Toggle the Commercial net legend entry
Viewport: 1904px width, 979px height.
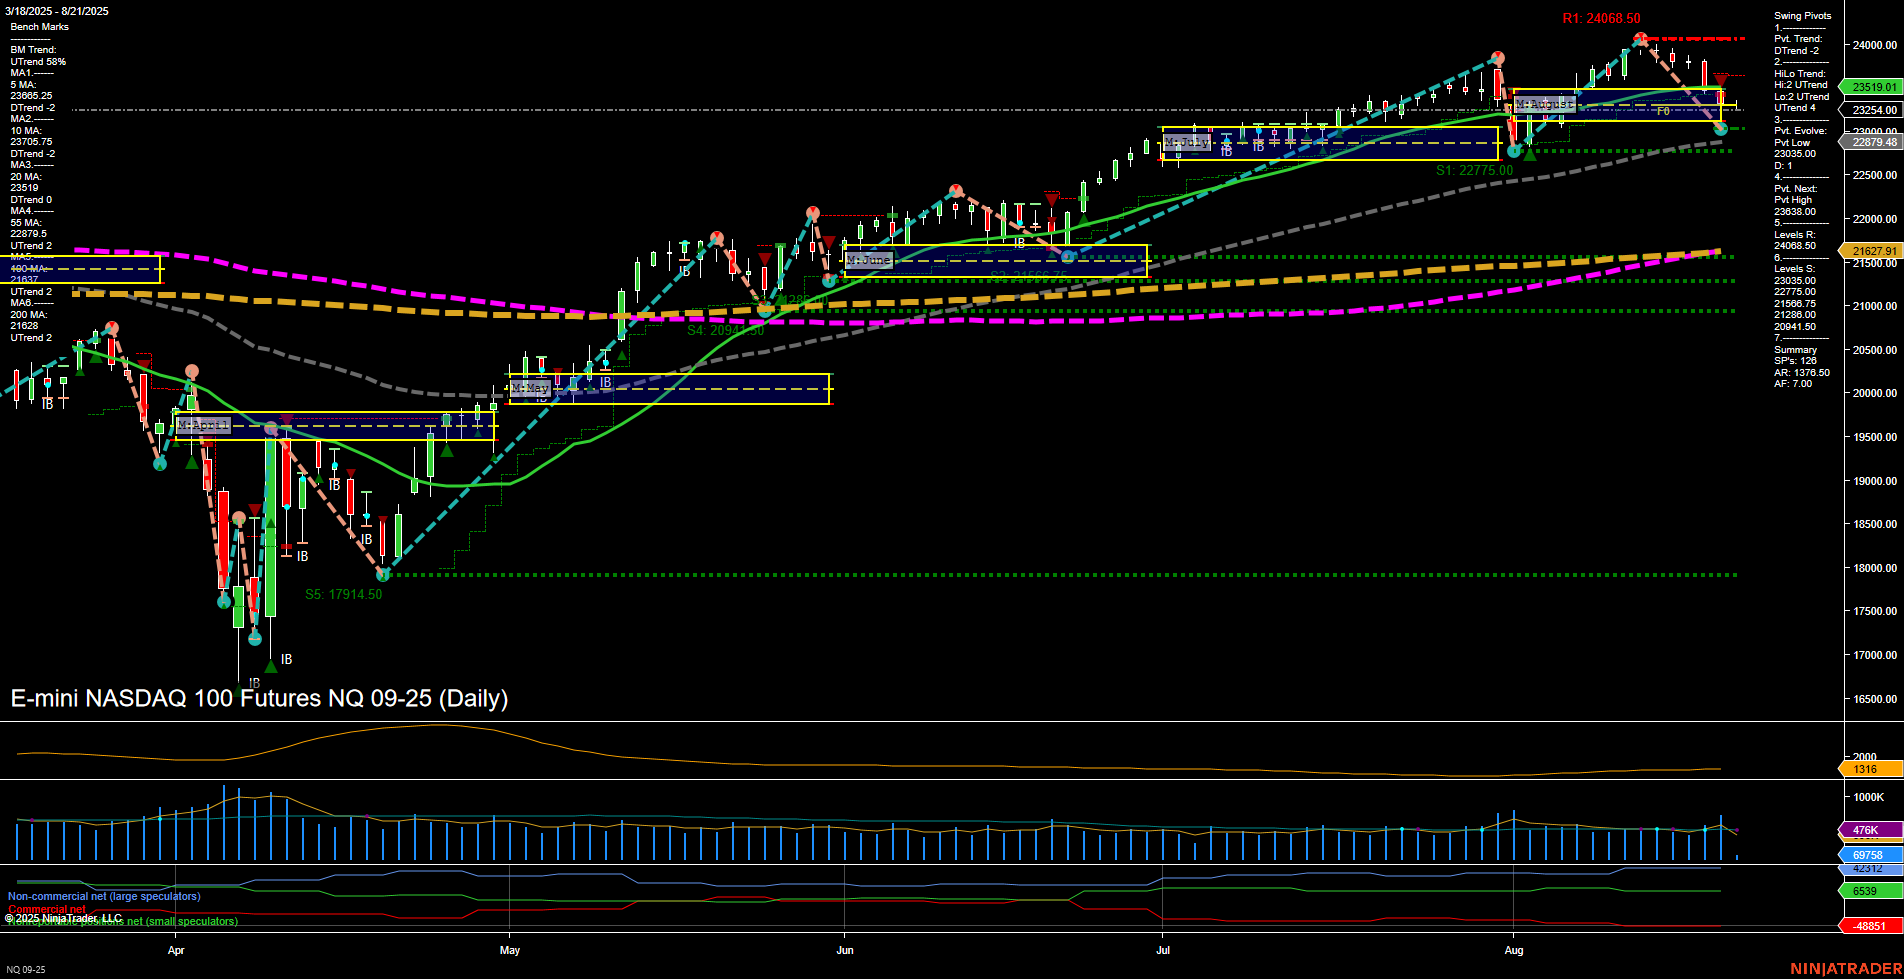coord(46,909)
